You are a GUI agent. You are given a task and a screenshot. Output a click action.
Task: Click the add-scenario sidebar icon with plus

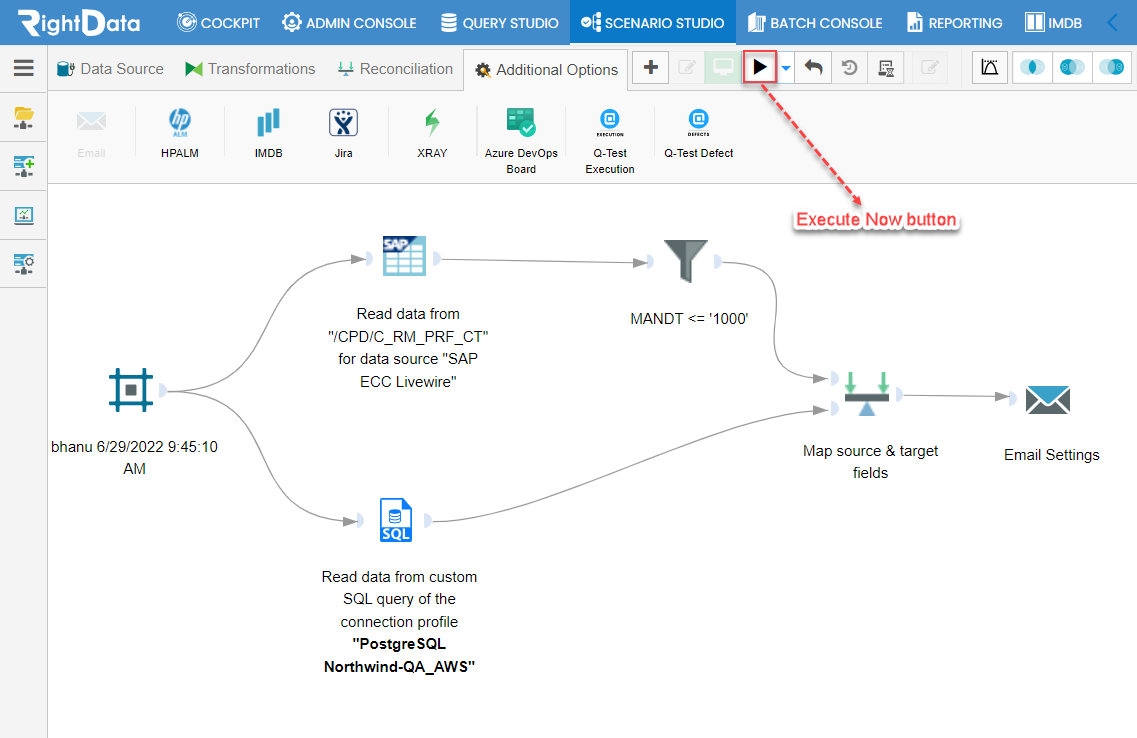click(24, 166)
